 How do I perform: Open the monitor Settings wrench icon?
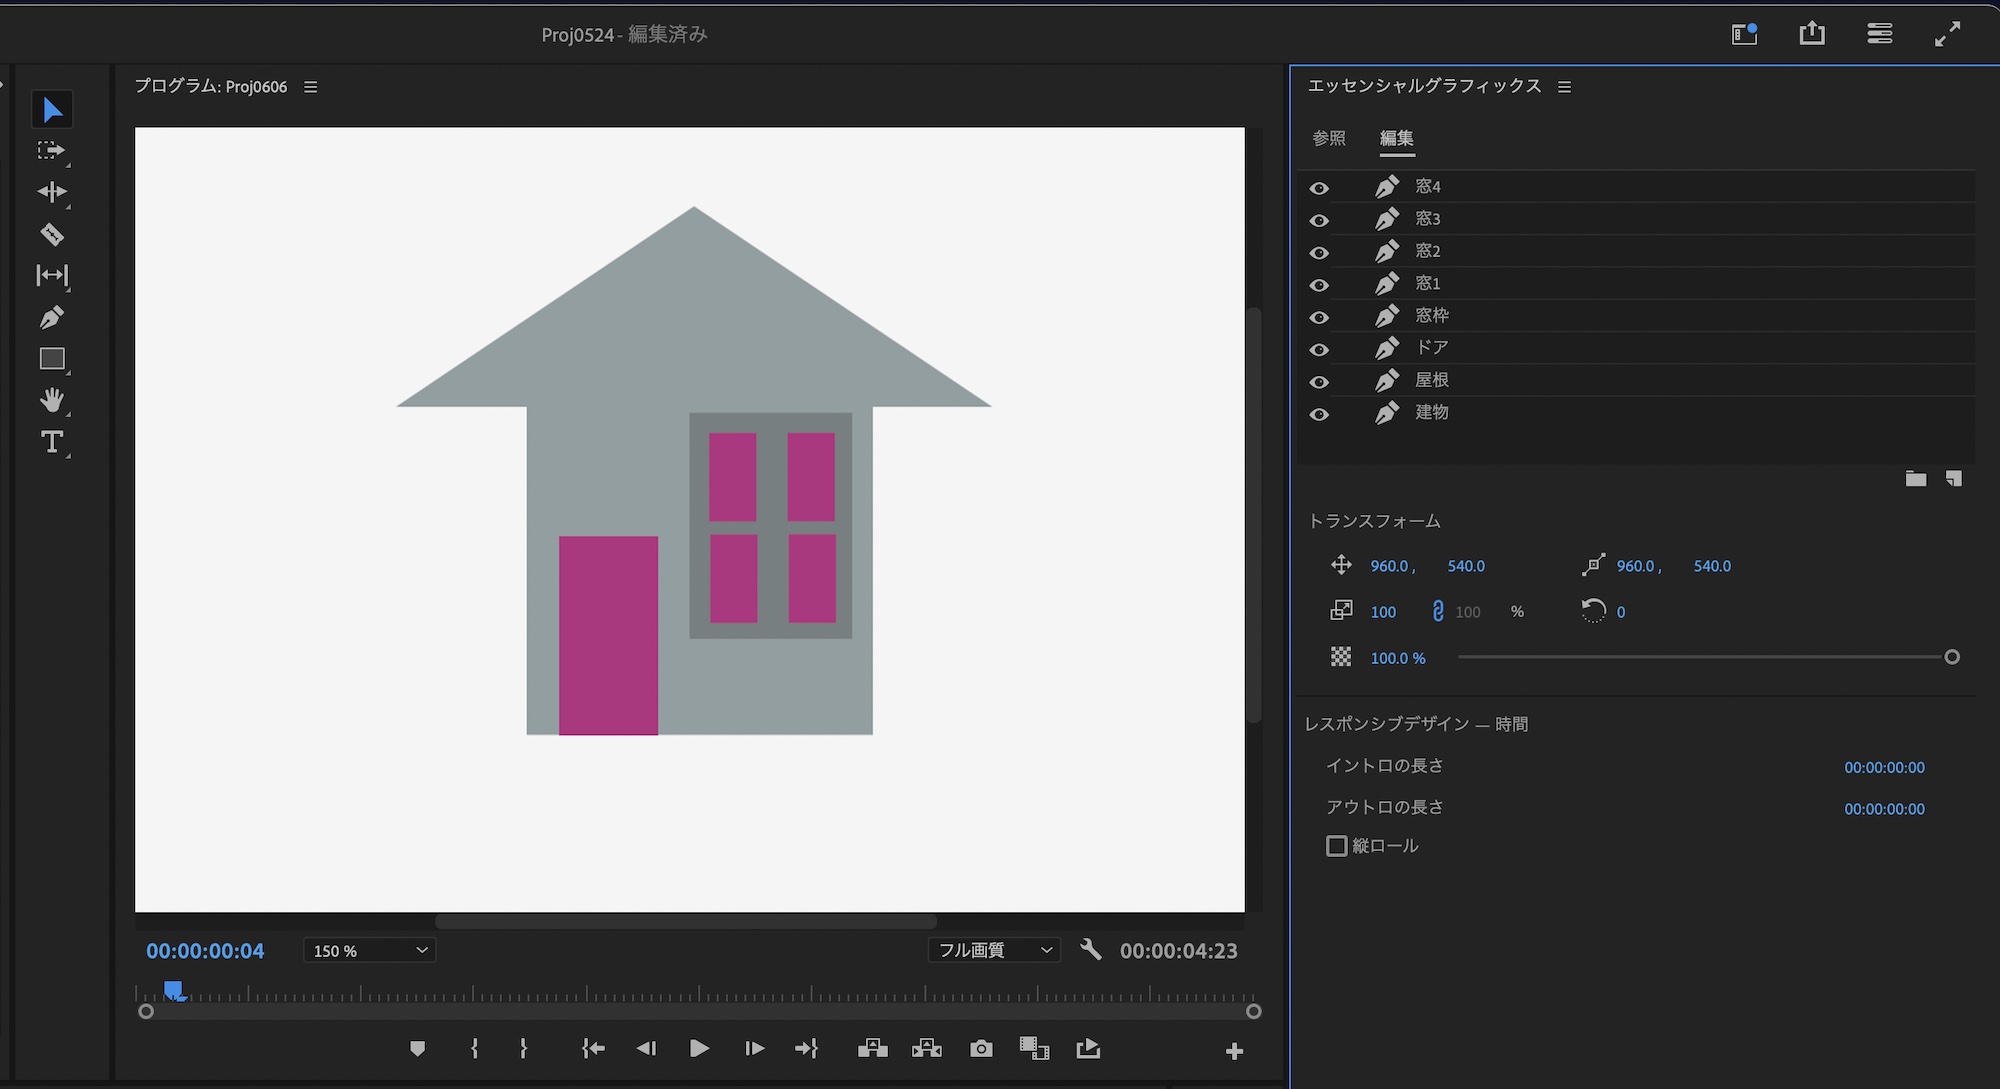[x=1091, y=950]
